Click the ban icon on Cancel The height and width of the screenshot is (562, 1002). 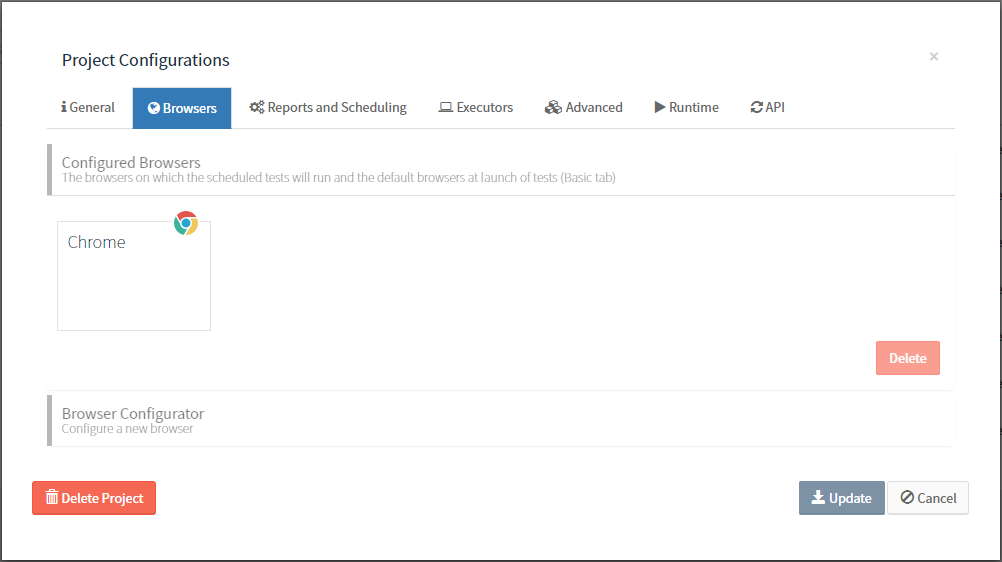(x=907, y=497)
